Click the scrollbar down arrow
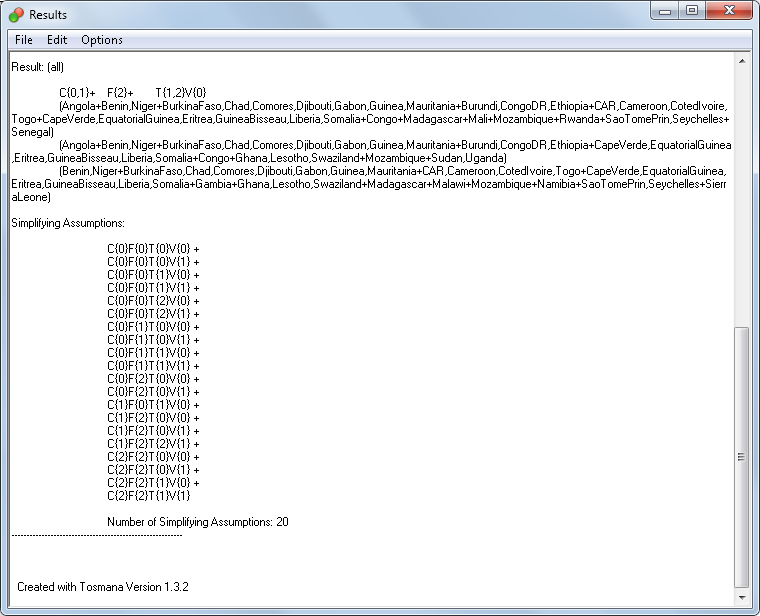The width and height of the screenshot is (760, 616). point(741,599)
